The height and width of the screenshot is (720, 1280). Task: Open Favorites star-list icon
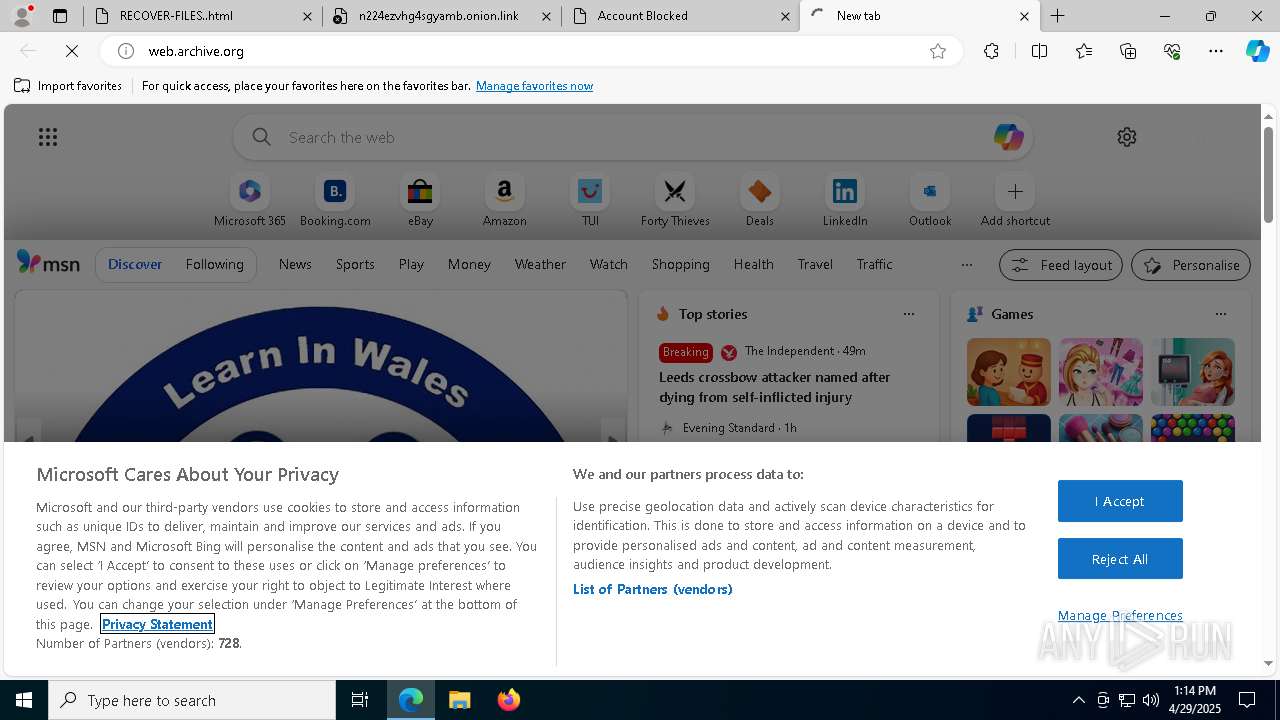point(1084,51)
